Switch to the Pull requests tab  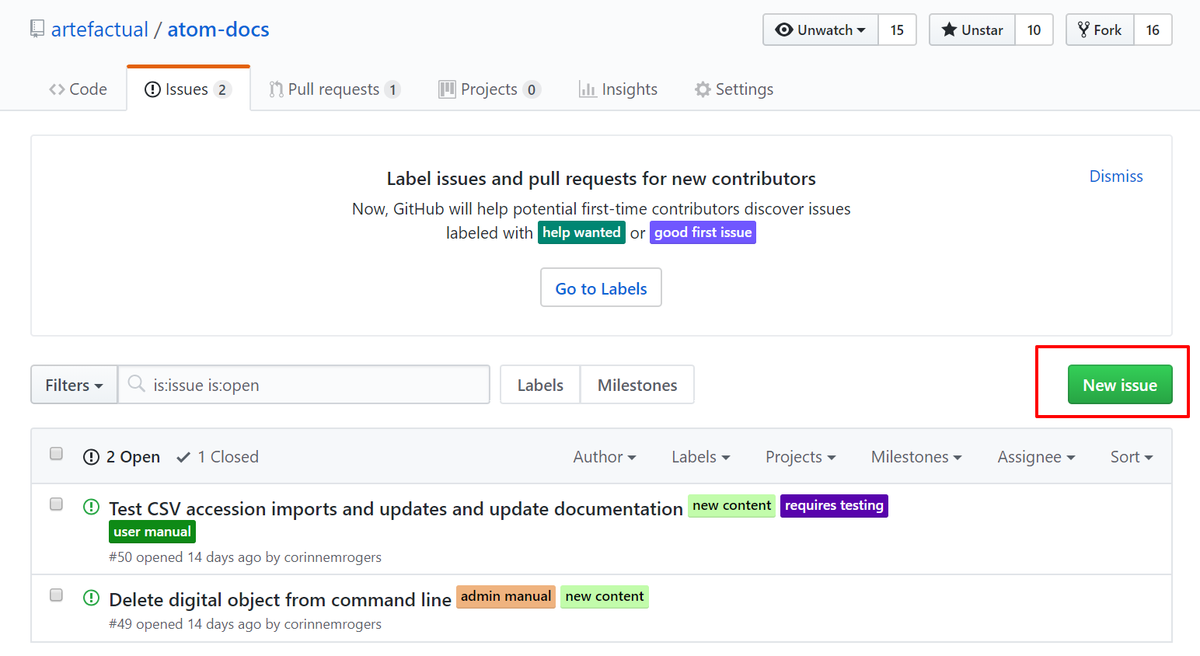[334, 89]
